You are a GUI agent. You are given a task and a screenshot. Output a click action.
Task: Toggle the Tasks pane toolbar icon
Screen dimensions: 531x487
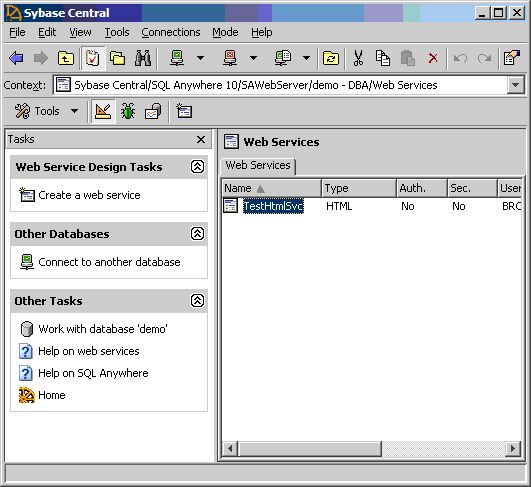click(92, 58)
